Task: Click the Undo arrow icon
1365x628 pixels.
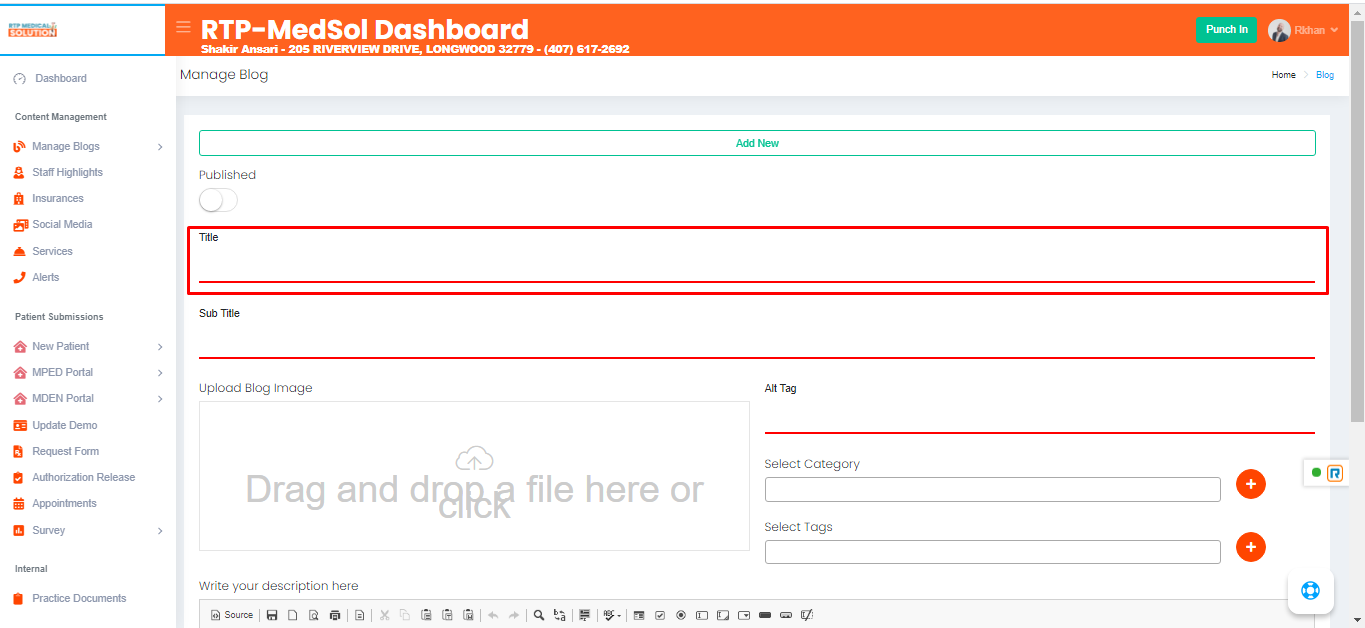Action: click(493, 615)
